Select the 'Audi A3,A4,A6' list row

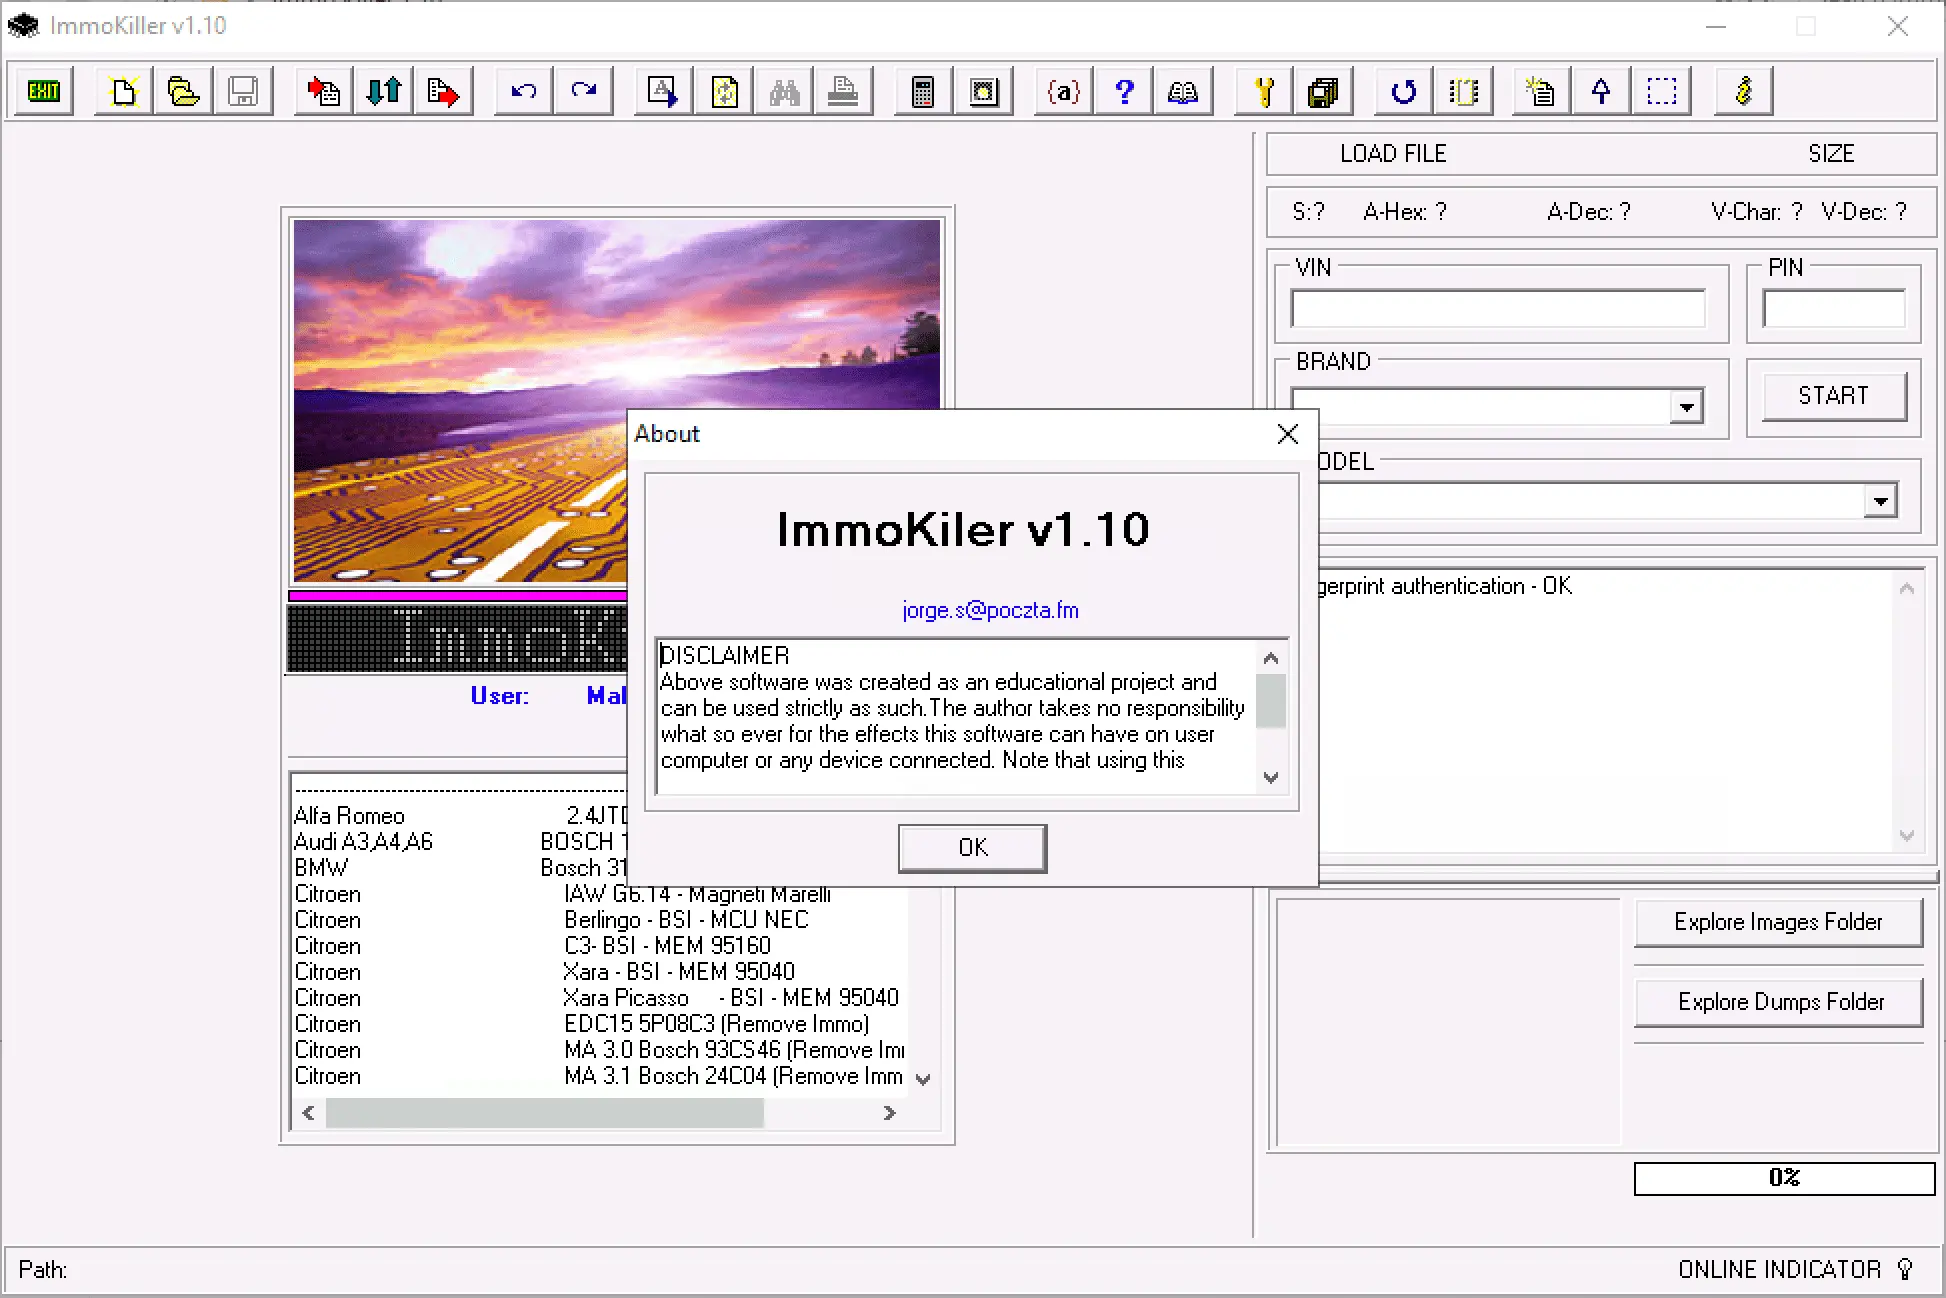460,842
